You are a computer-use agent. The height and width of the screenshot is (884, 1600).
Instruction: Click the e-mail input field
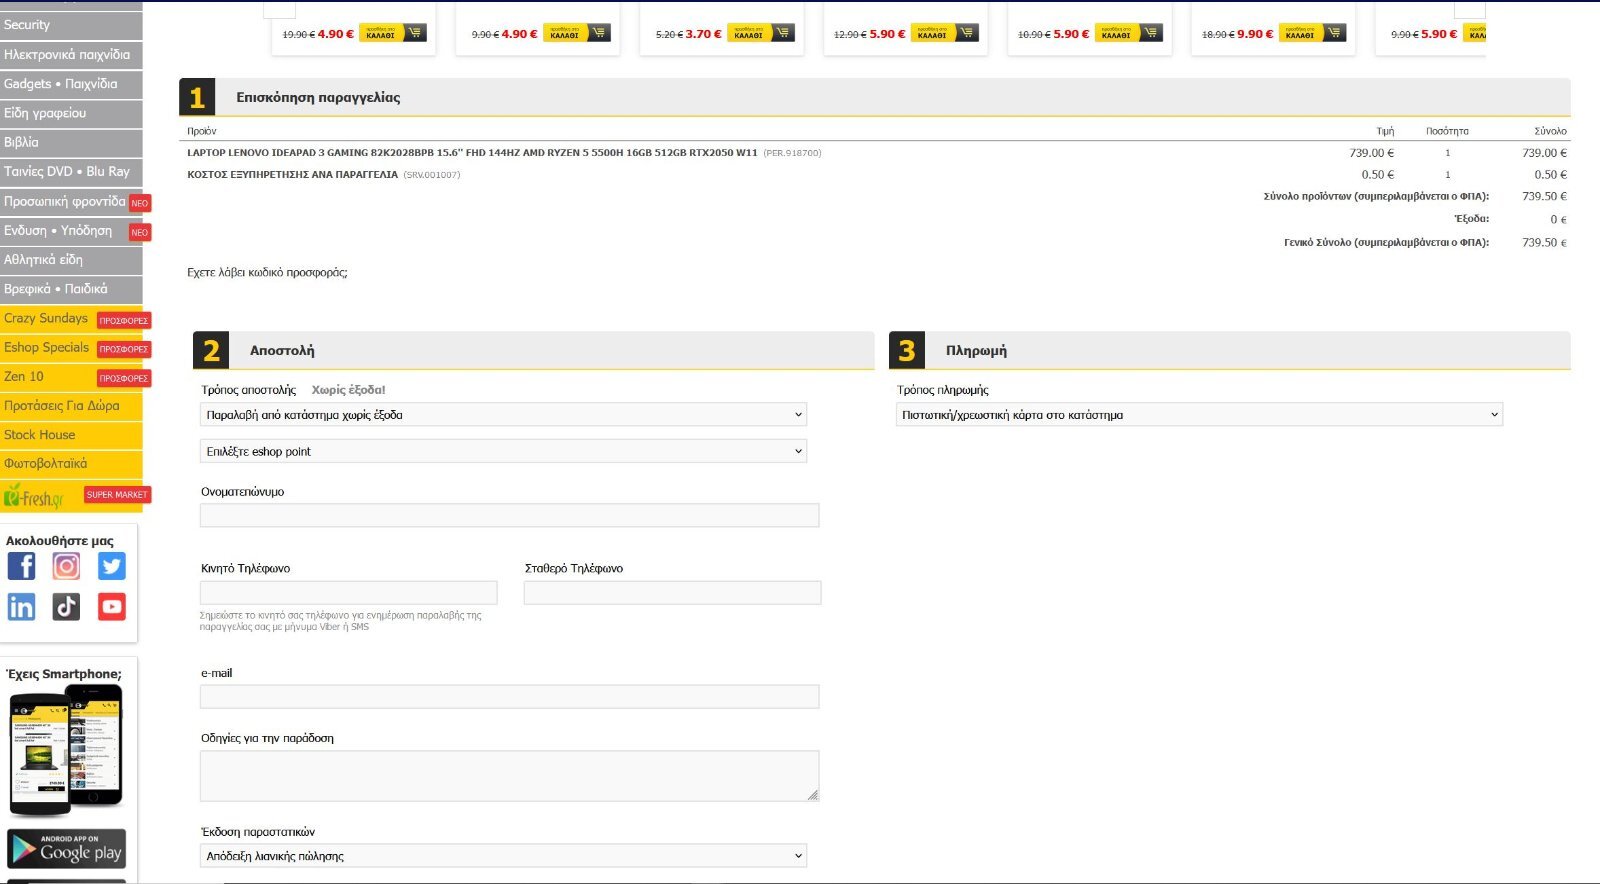point(509,697)
